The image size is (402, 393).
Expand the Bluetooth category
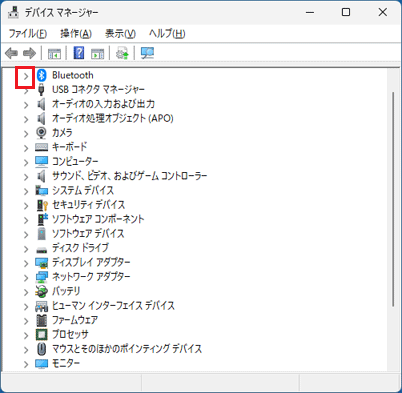(x=26, y=76)
